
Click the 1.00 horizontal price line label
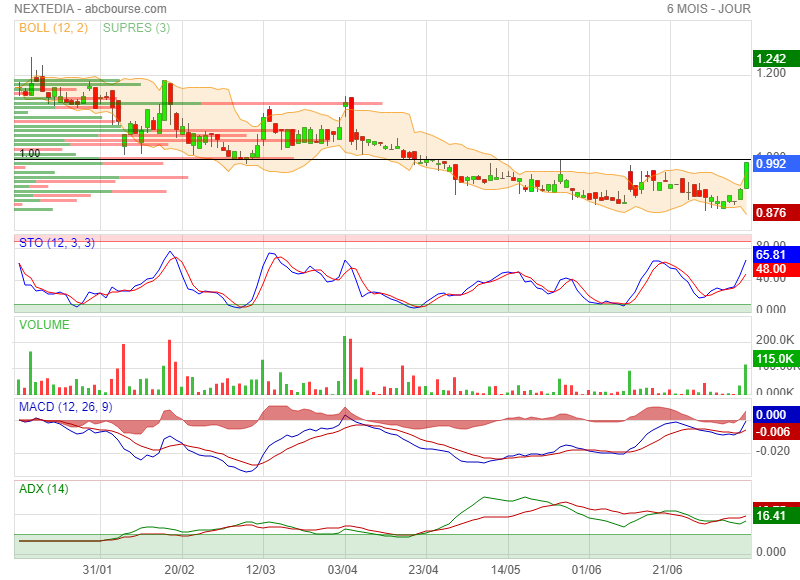[30, 153]
